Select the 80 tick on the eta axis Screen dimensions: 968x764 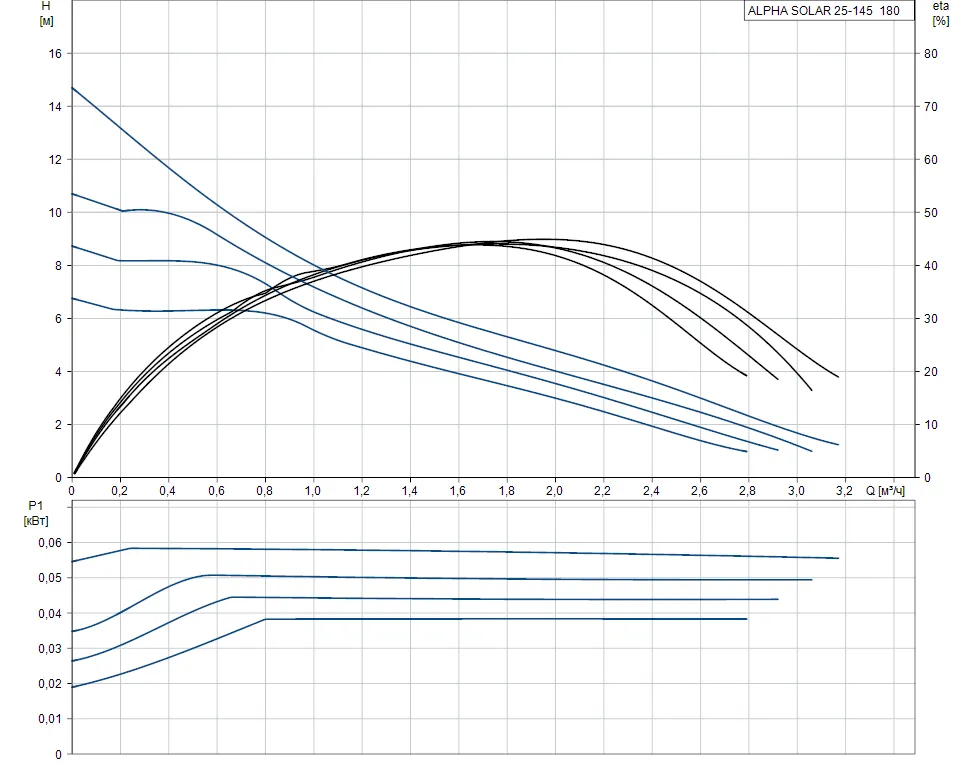coord(930,53)
